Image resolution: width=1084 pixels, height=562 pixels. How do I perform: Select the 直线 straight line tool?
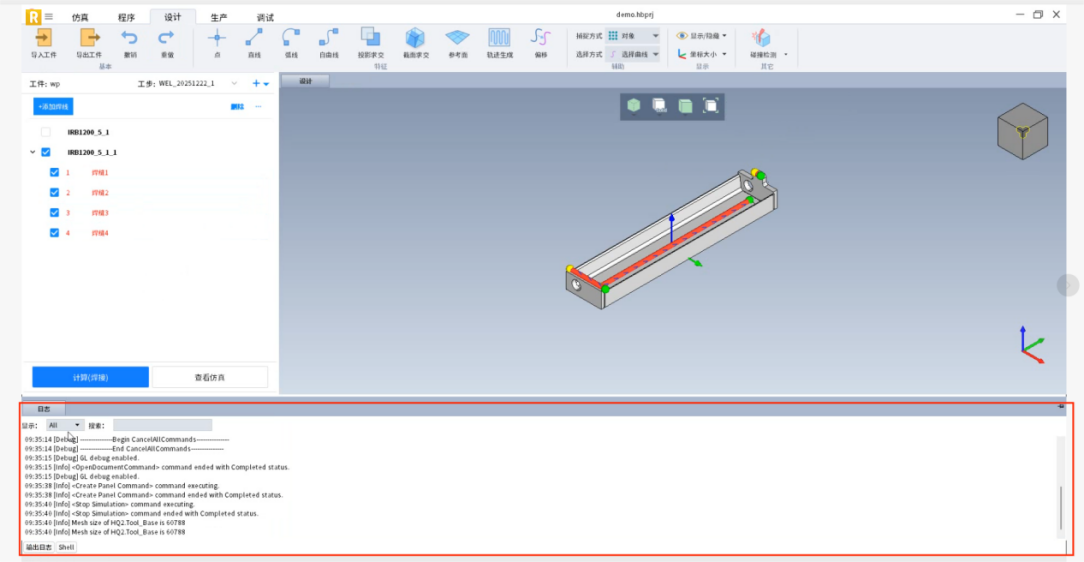254,38
